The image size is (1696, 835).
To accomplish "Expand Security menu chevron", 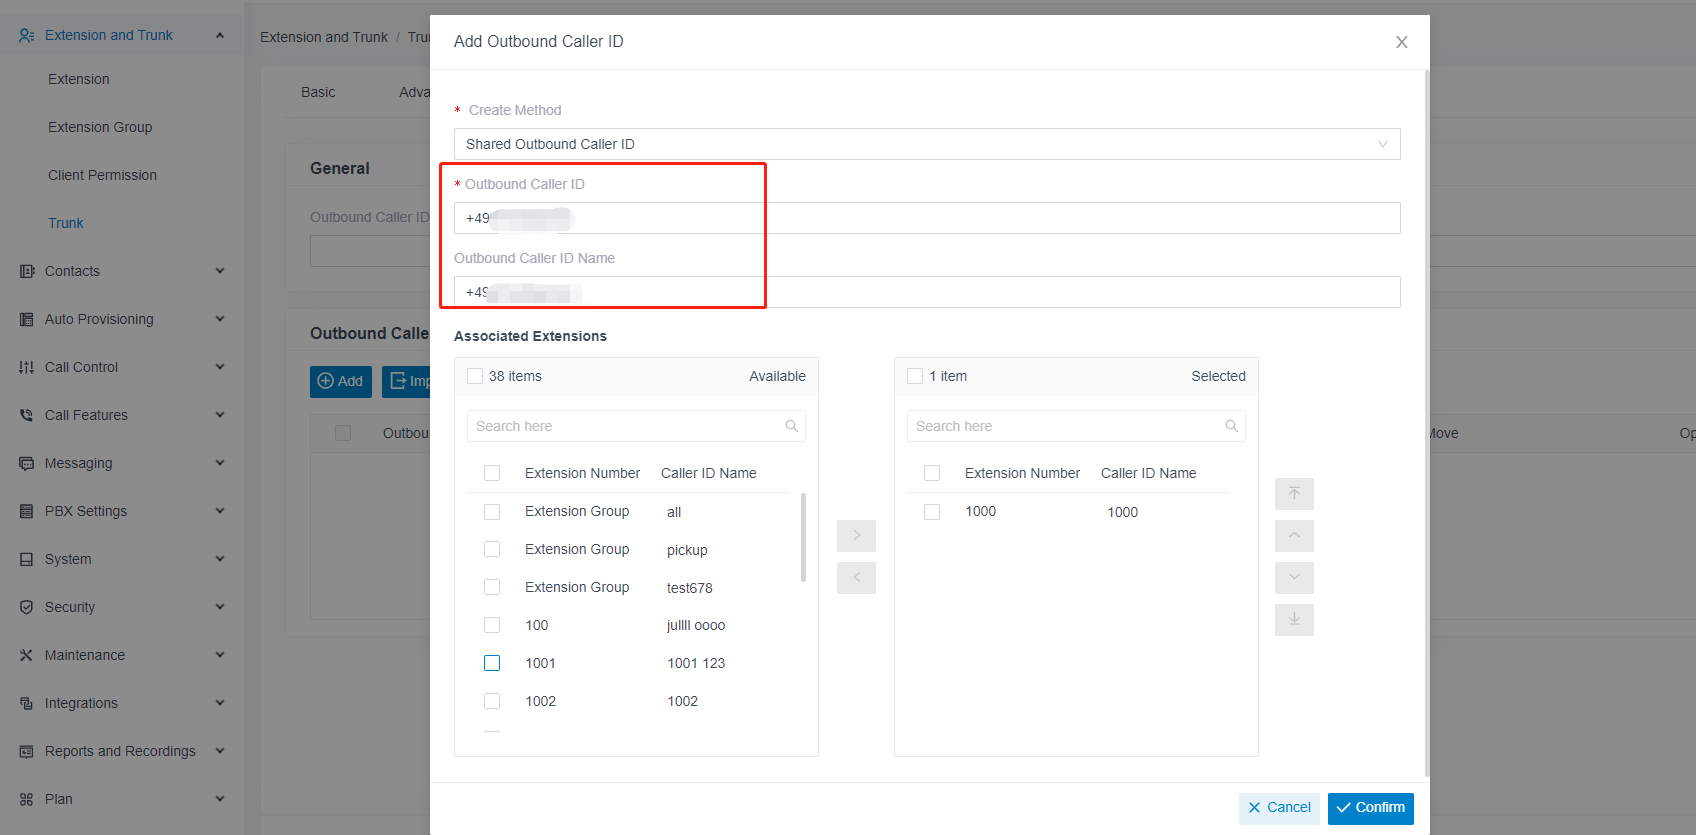I will click(x=220, y=607).
